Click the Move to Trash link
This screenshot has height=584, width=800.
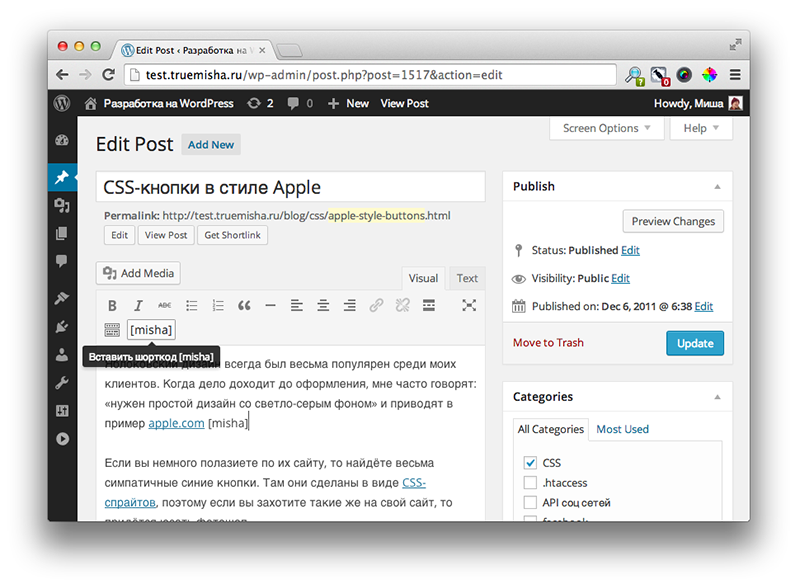point(548,343)
